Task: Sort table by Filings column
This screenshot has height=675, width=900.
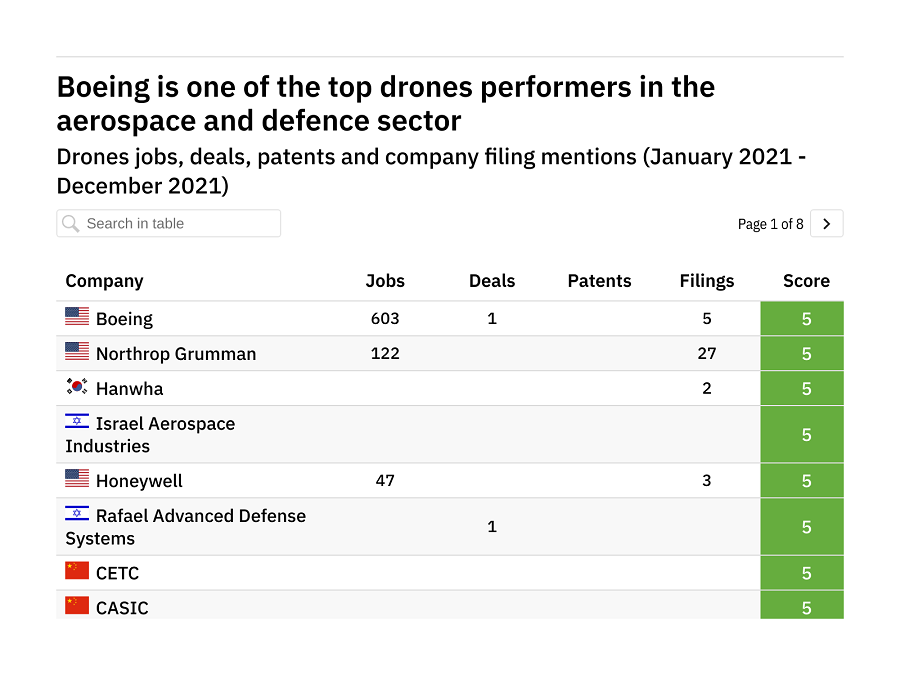Action: [x=706, y=281]
